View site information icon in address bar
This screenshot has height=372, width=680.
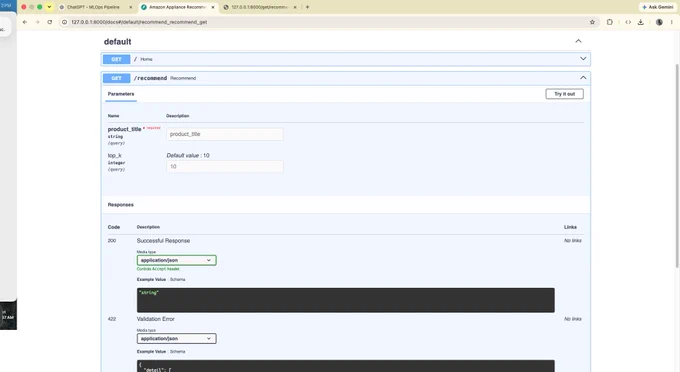64,22
